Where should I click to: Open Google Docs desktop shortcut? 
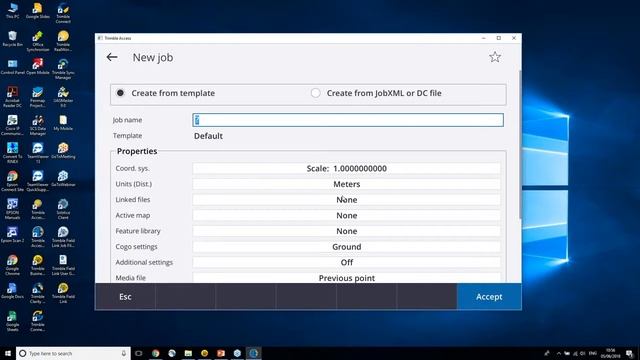coord(12,290)
